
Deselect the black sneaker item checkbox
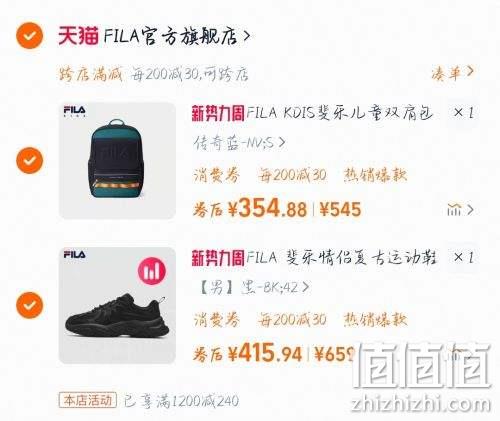[x=30, y=305]
